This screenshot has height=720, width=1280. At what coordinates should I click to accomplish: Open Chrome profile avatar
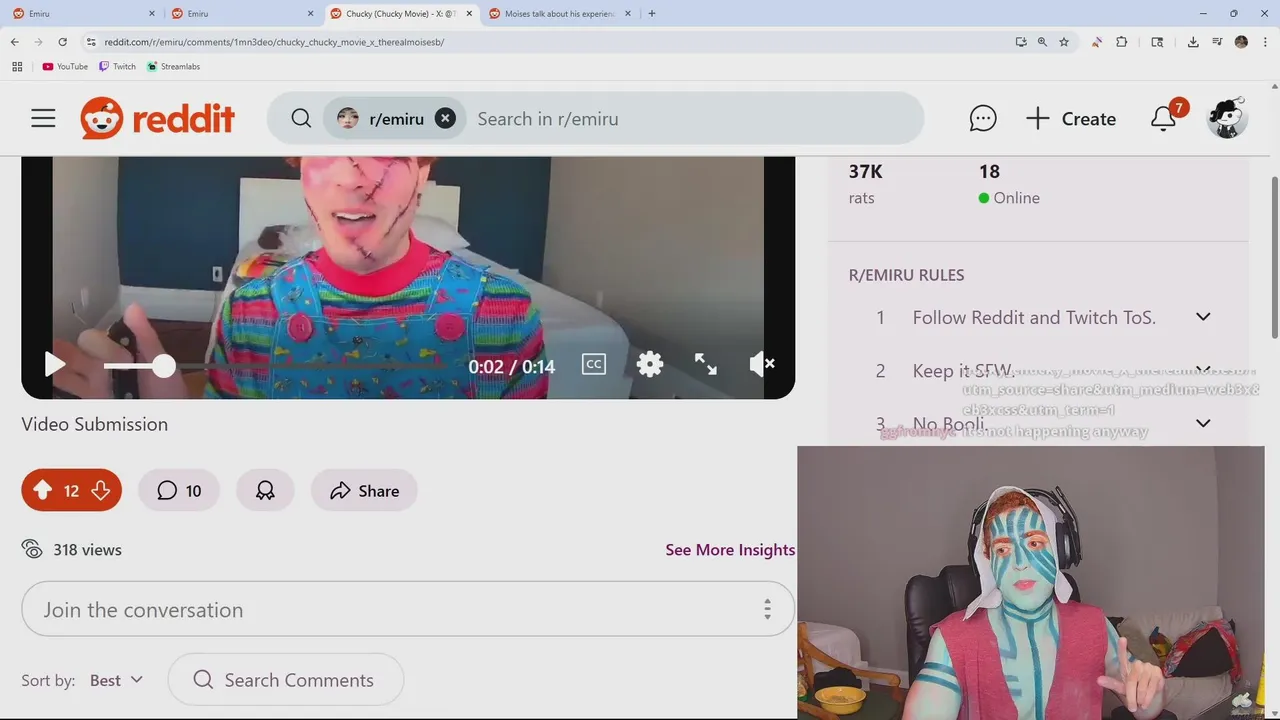[1241, 42]
